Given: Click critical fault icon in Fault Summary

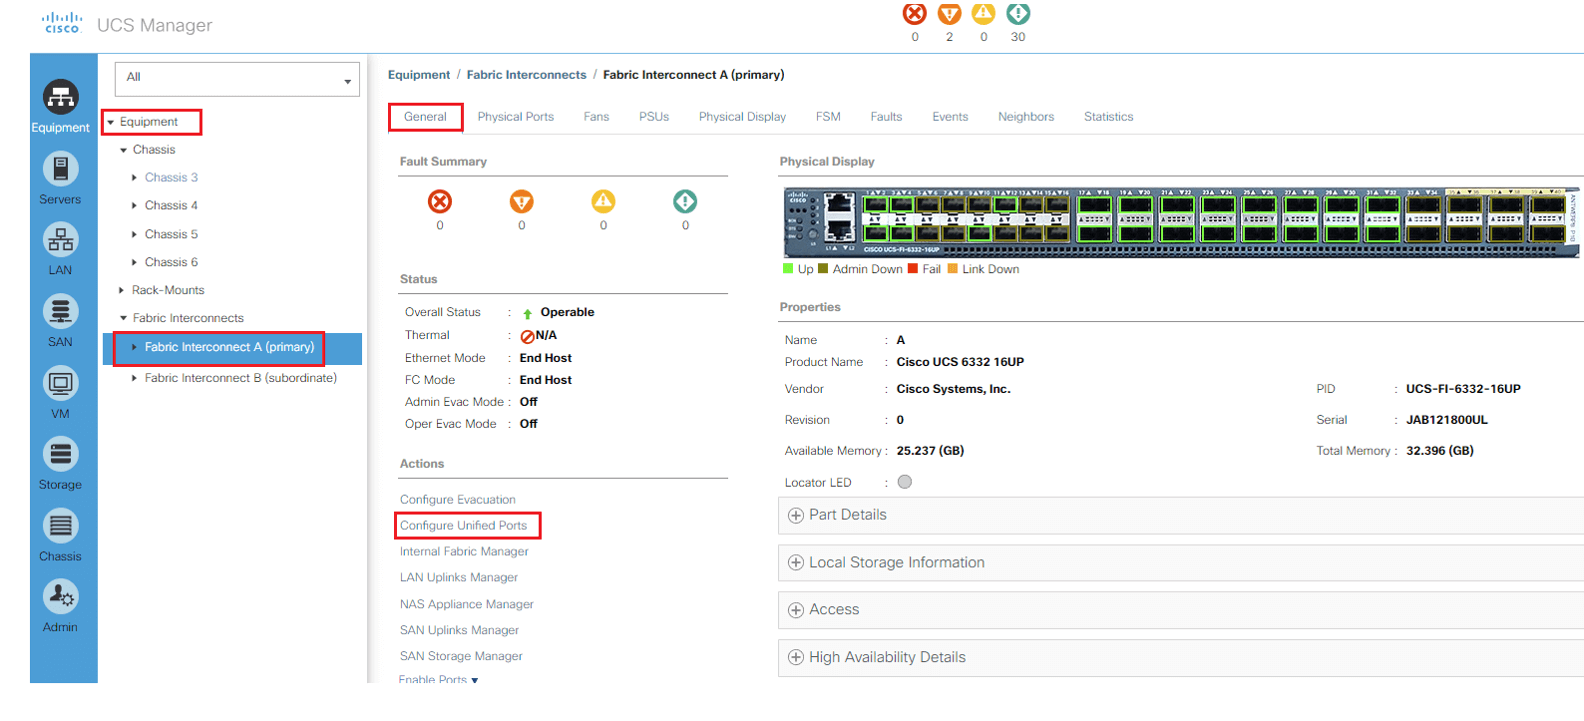Looking at the screenshot, I should click(440, 202).
